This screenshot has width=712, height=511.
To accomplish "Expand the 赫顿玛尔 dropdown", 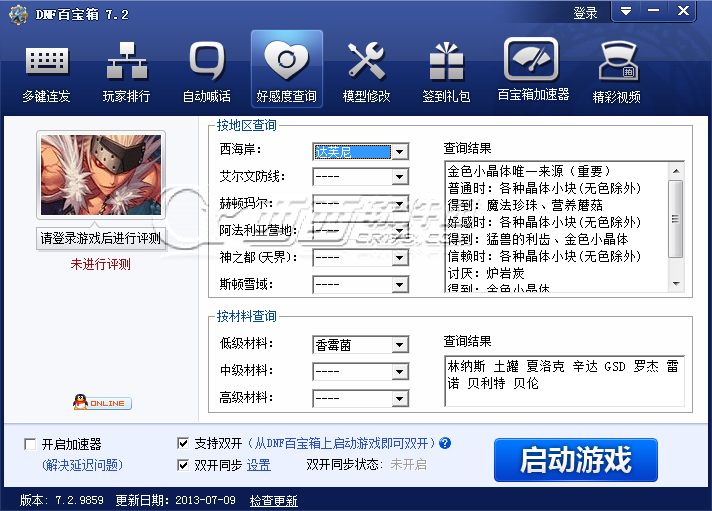I will 400,204.
